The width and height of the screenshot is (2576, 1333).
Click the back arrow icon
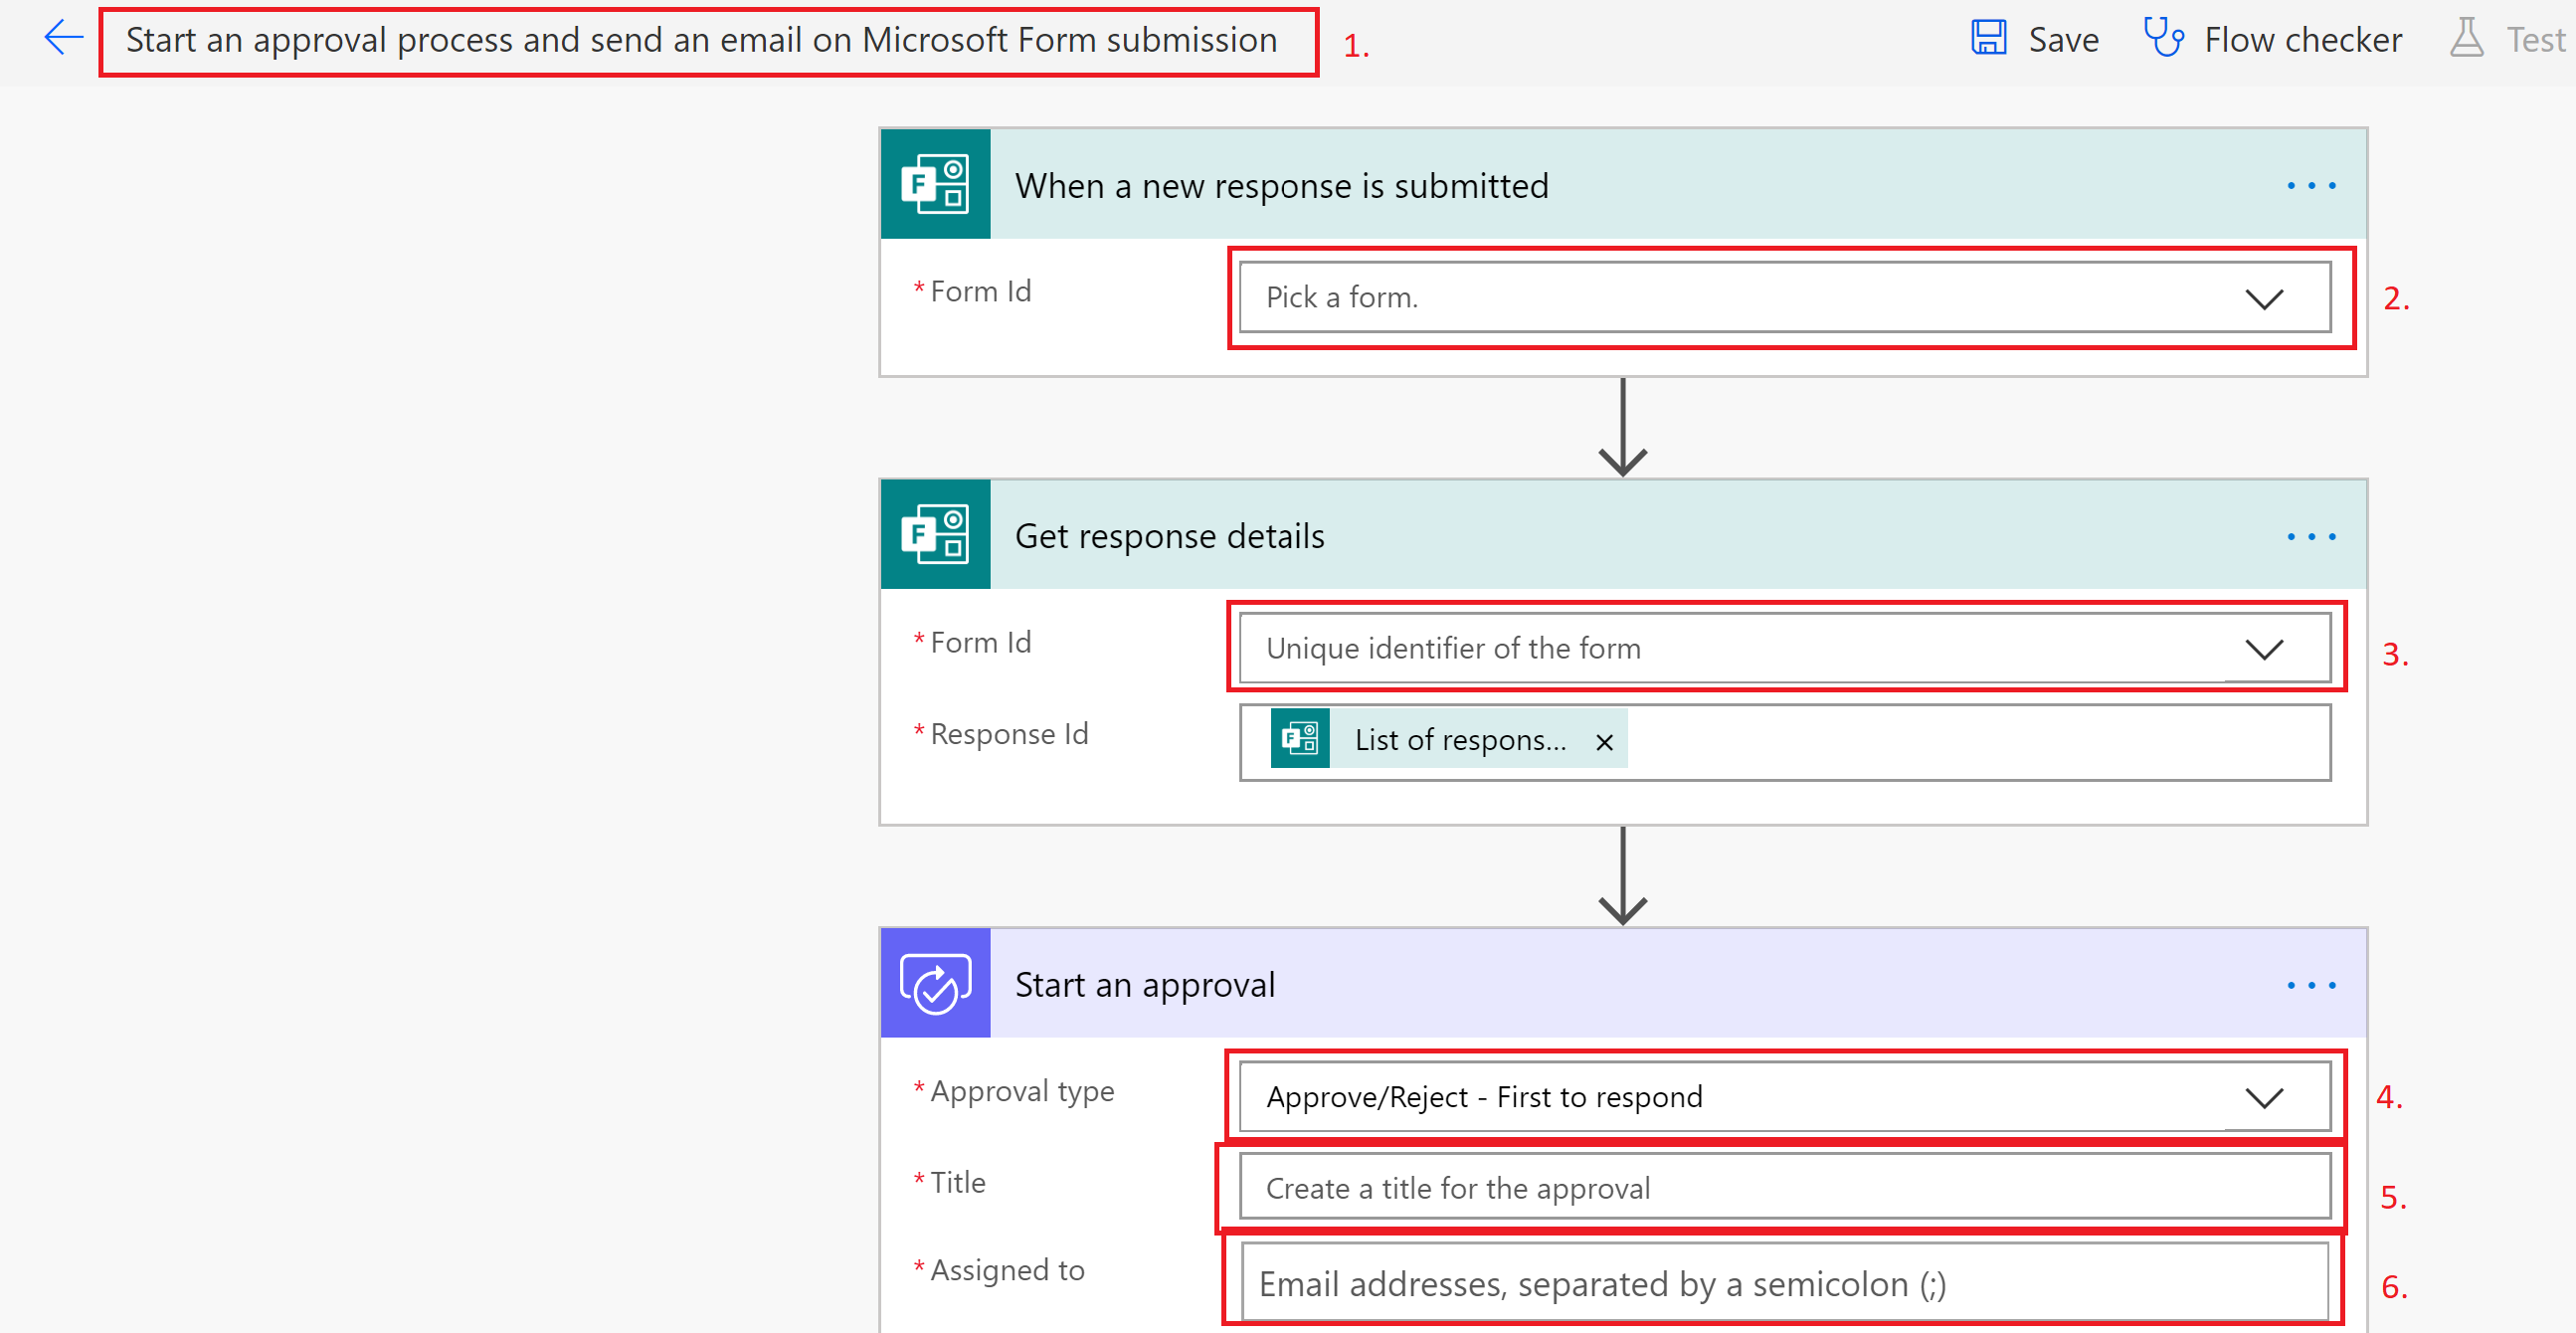[x=63, y=39]
